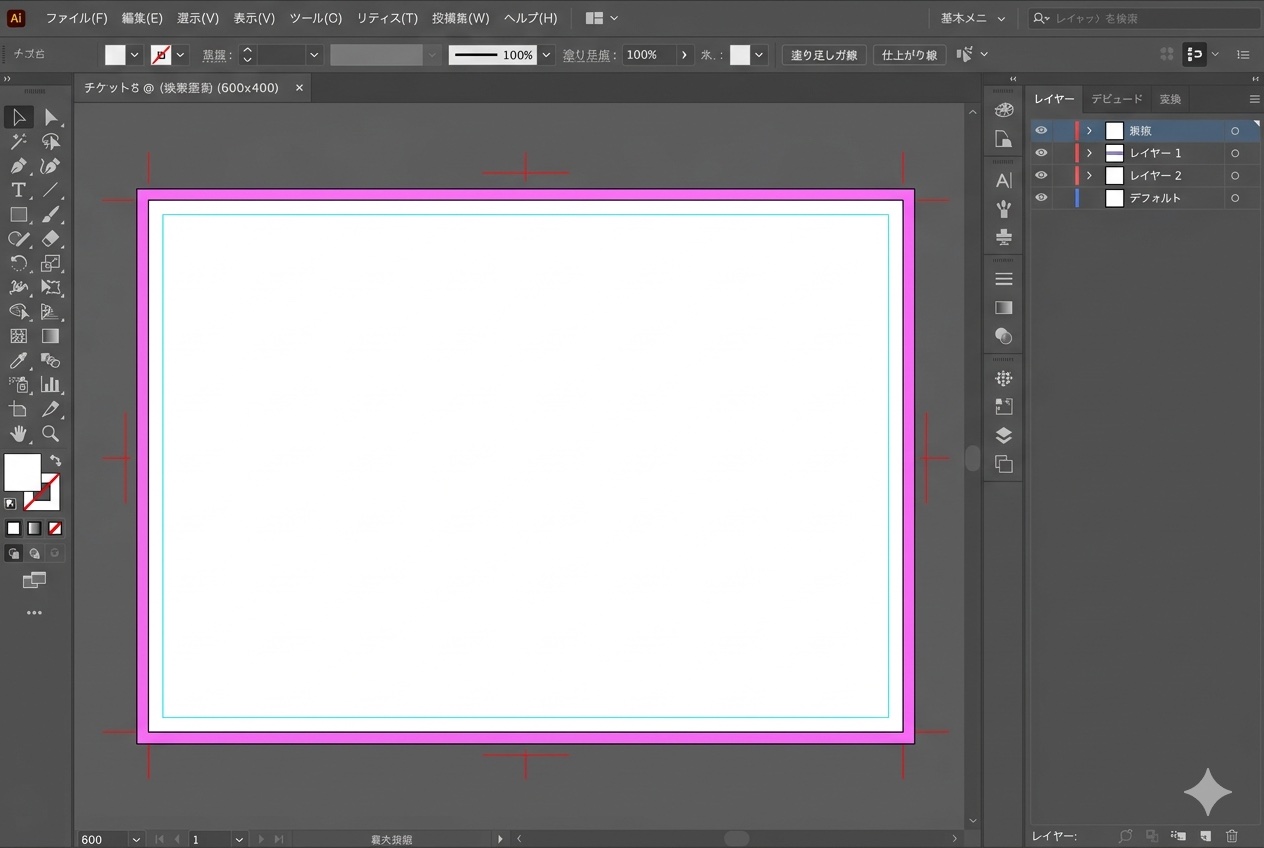This screenshot has width=1264, height=848.
Task: Open the ファイル(F) menu
Action: click(x=76, y=18)
